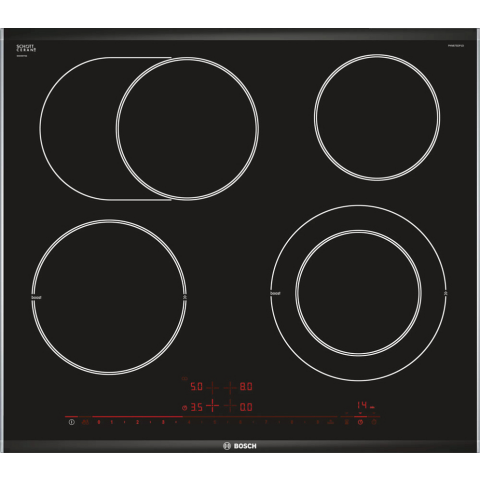Tap the boost symbol after level 9

pos(330,422)
